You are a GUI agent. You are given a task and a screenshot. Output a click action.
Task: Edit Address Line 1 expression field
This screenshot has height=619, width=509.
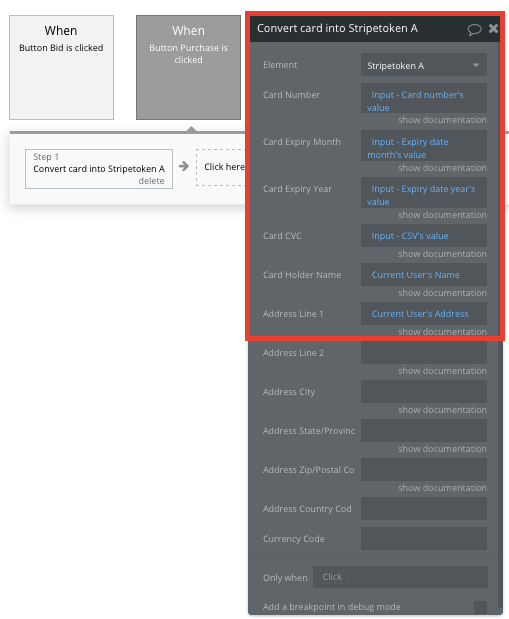click(x=424, y=314)
